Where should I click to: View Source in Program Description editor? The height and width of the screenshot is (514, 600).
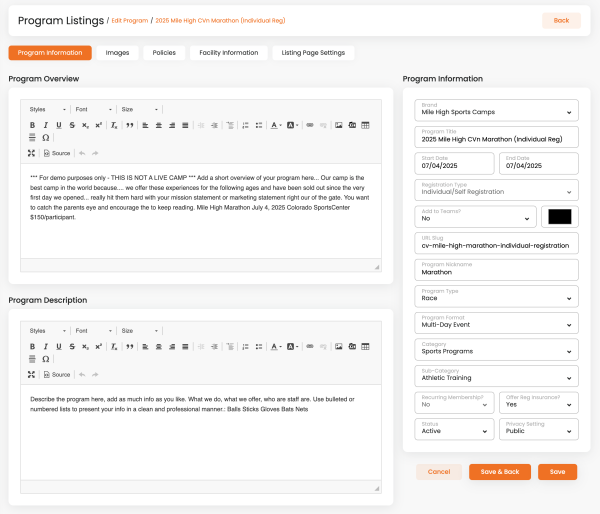[57, 374]
